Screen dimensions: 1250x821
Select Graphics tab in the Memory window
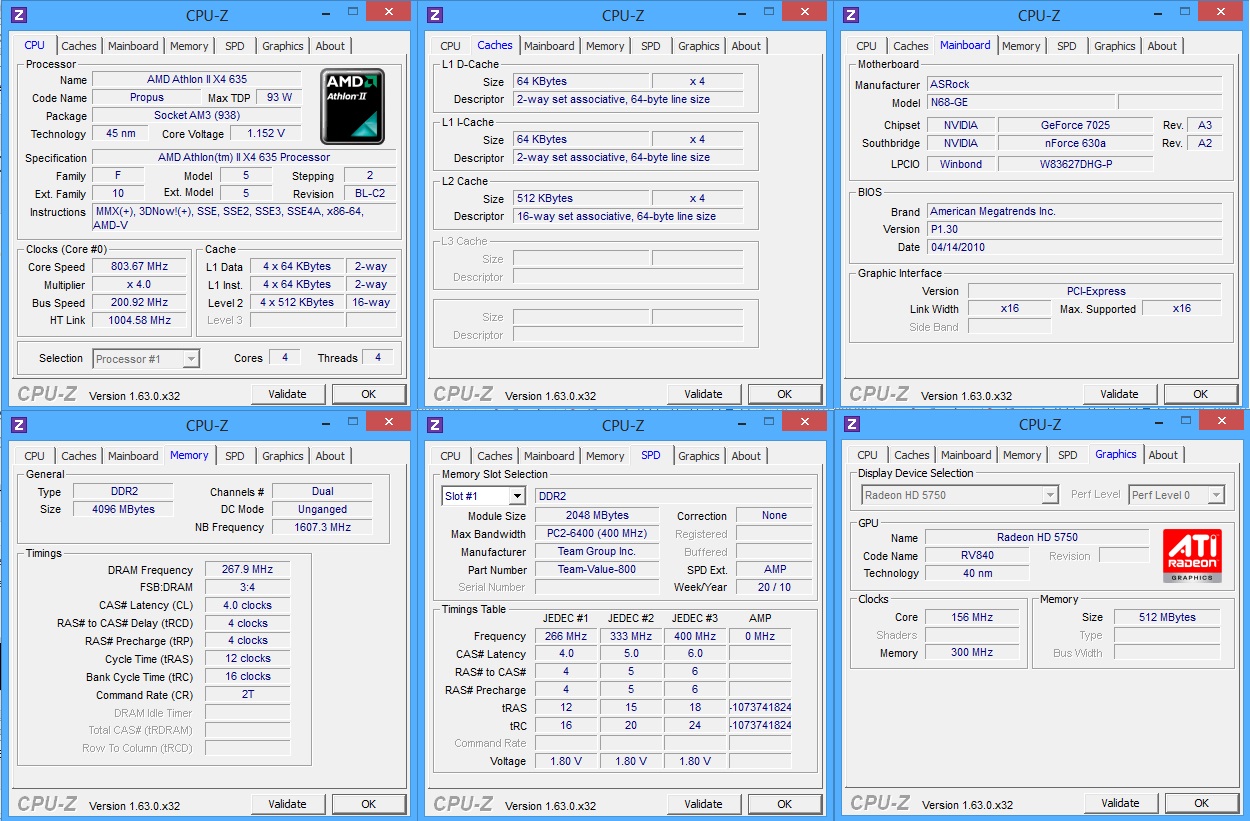click(283, 456)
